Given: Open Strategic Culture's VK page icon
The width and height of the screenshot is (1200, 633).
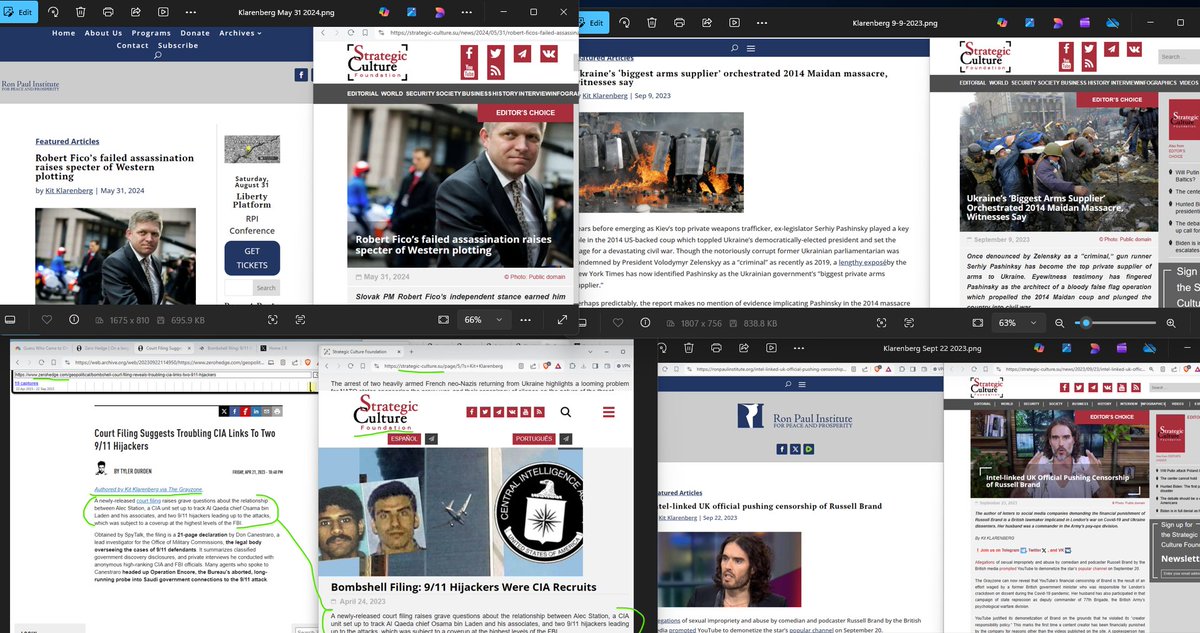Looking at the screenshot, I should pyautogui.click(x=550, y=53).
